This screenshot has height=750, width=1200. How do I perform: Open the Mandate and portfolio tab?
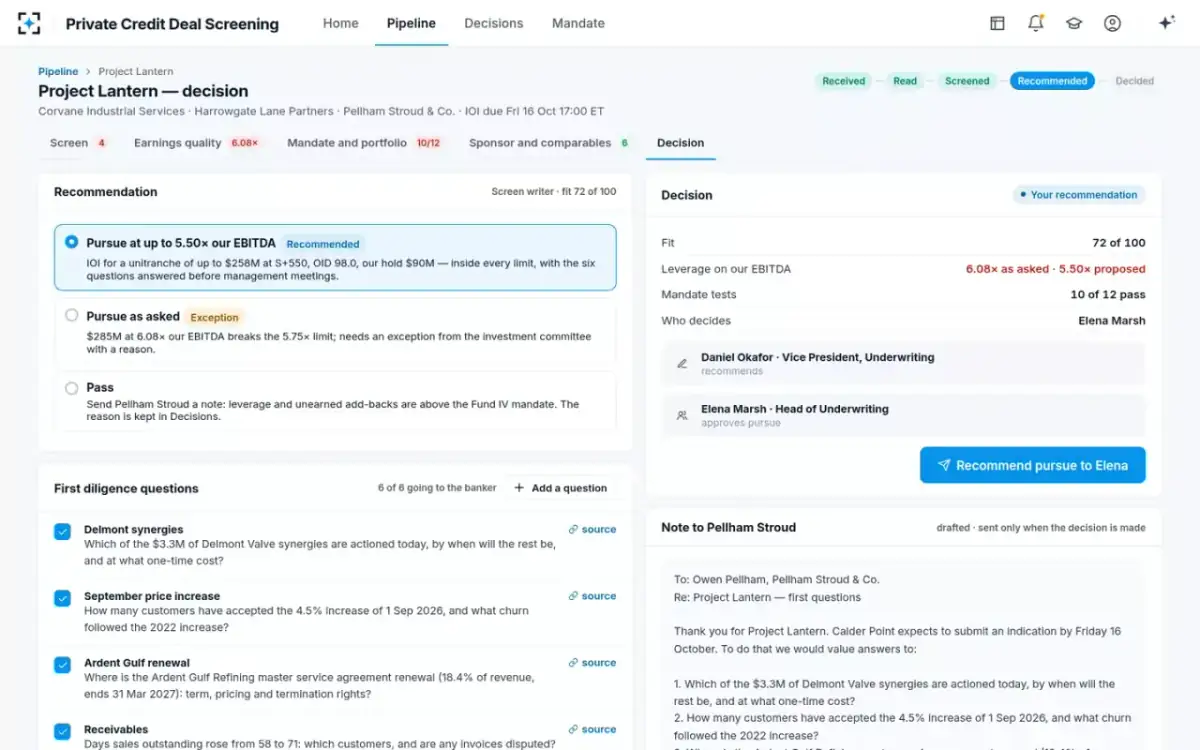[x=364, y=143]
